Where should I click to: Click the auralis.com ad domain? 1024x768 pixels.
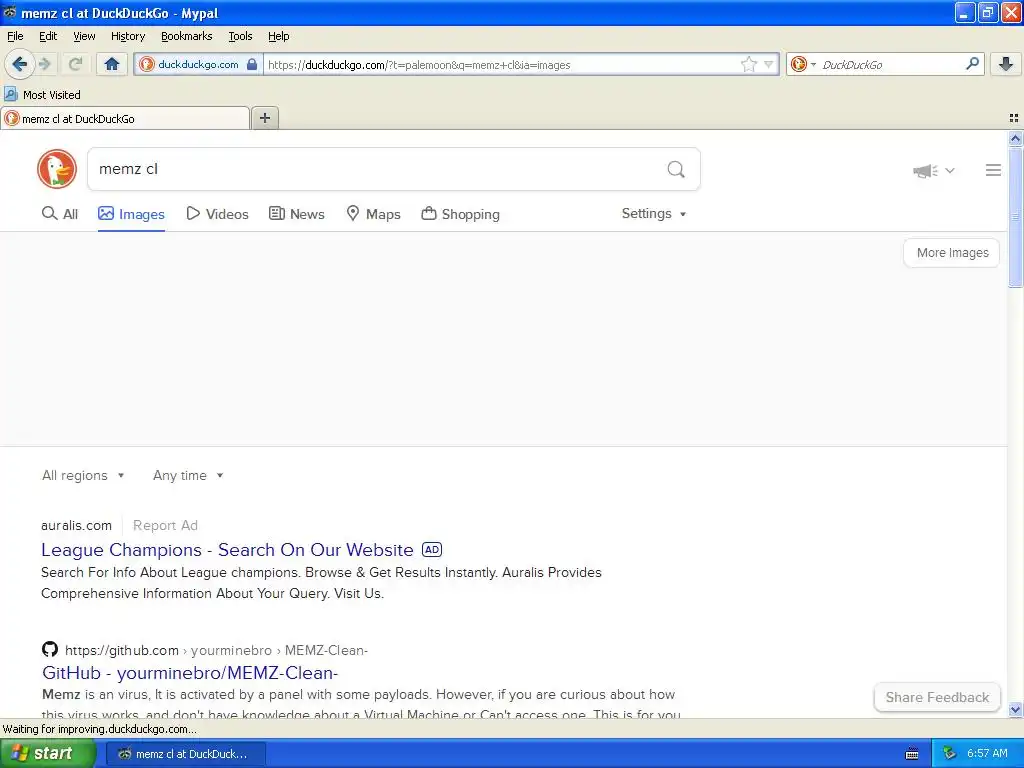[76, 525]
